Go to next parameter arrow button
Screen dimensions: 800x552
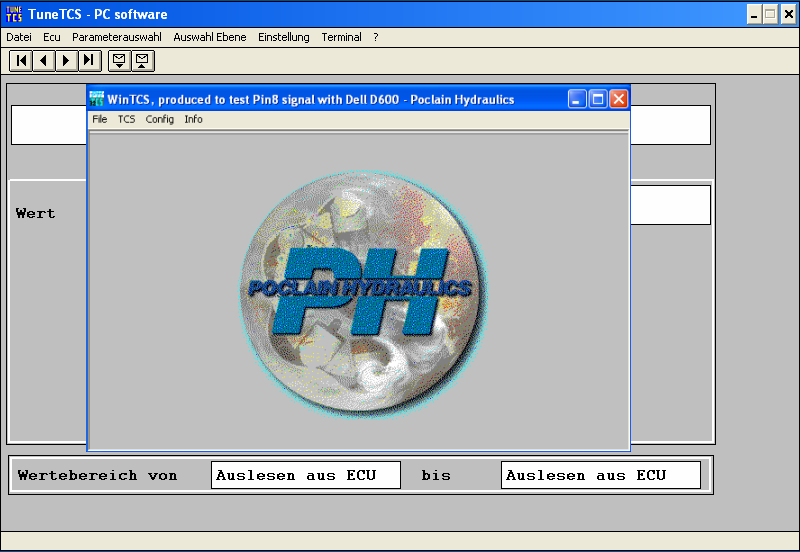66,61
